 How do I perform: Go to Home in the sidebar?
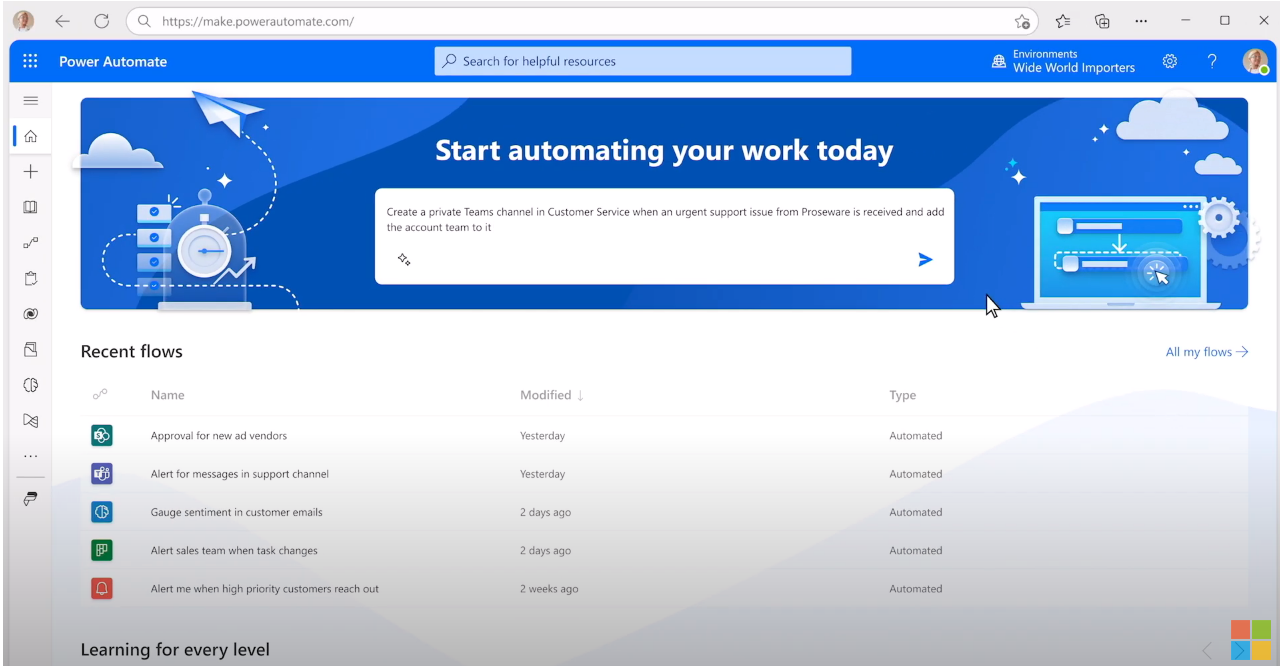(x=30, y=136)
